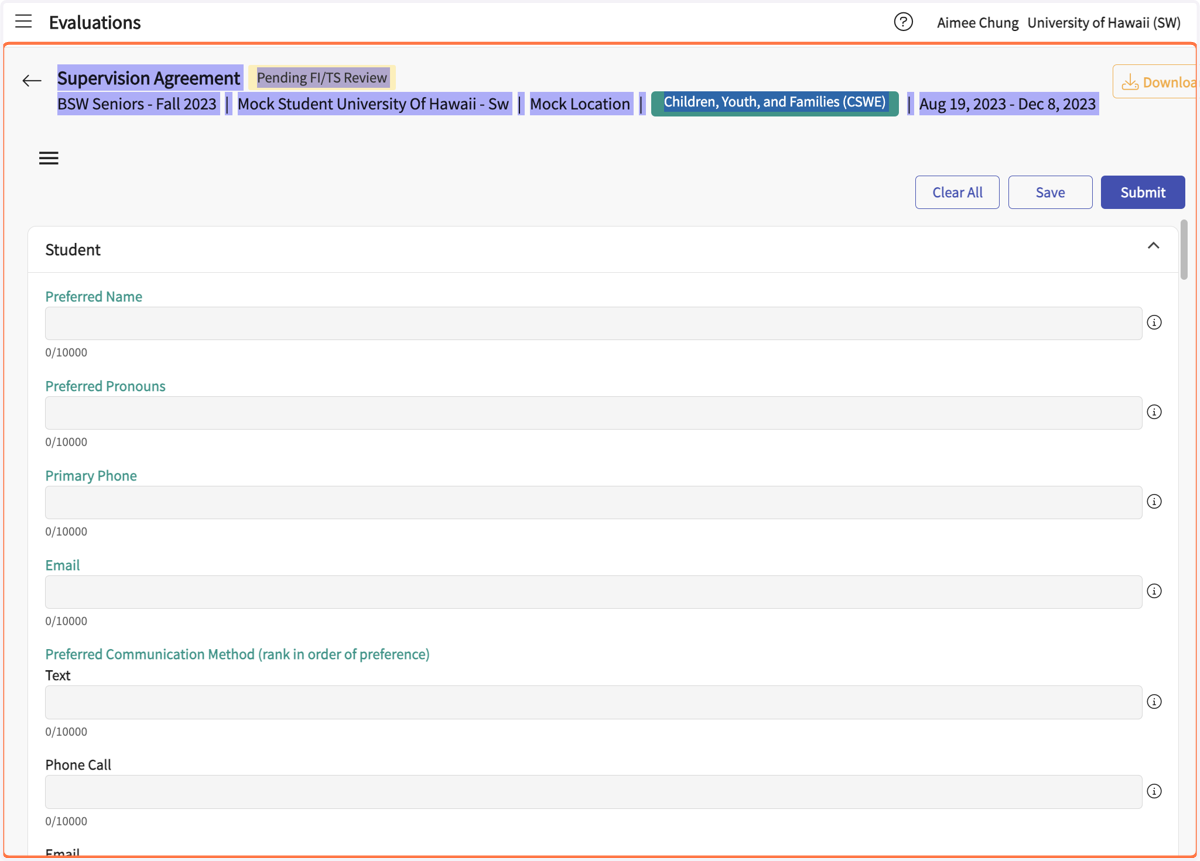Click the Clear All button
The image size is (1200, 861).
(957, 192)
